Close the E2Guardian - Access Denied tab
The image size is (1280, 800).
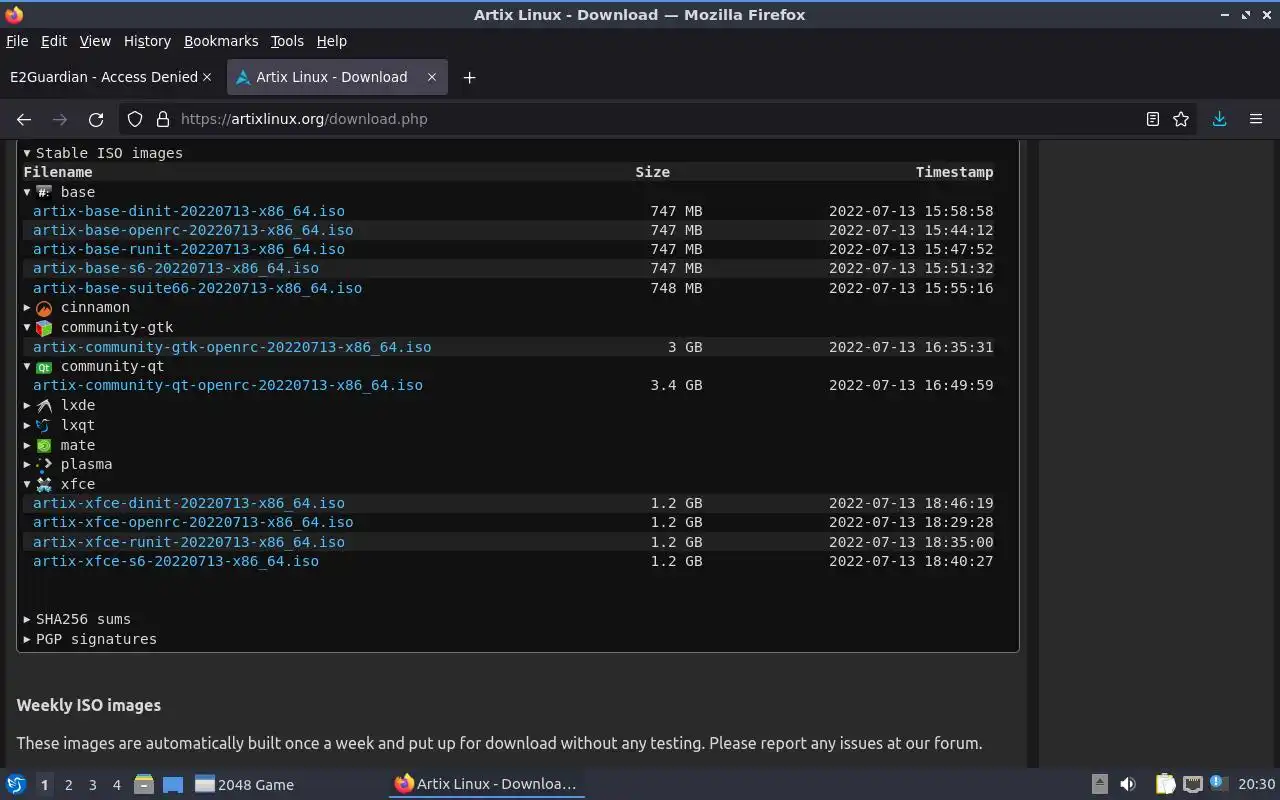coord(207,77)
